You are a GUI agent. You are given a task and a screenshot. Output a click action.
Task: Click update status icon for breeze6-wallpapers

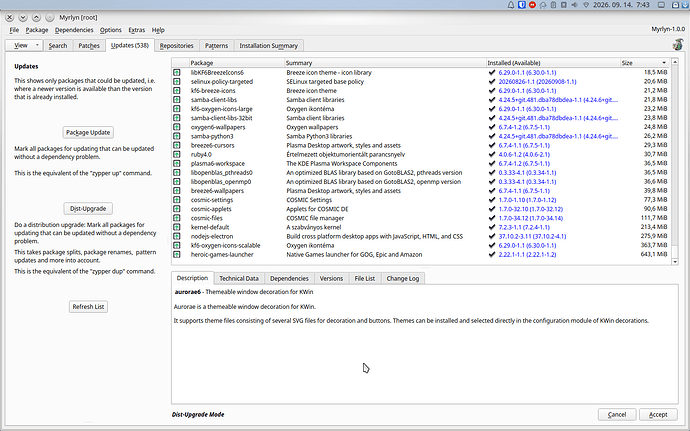point(176,191)
